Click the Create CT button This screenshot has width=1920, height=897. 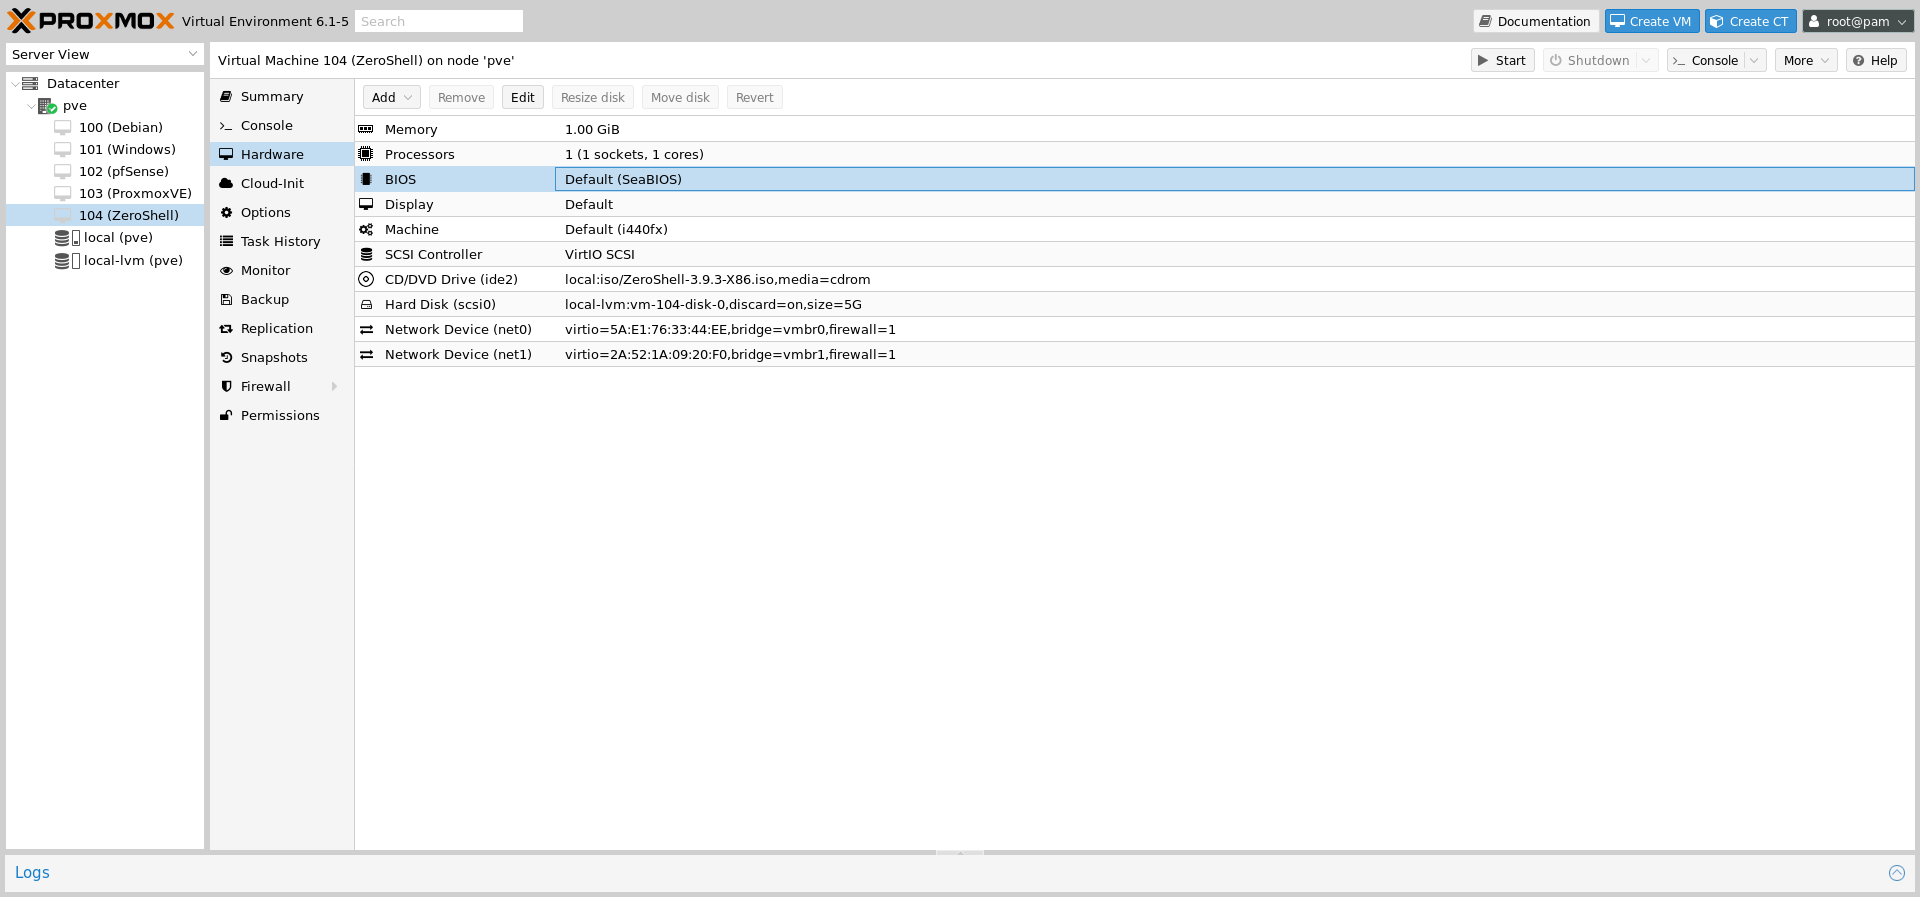1750,21
